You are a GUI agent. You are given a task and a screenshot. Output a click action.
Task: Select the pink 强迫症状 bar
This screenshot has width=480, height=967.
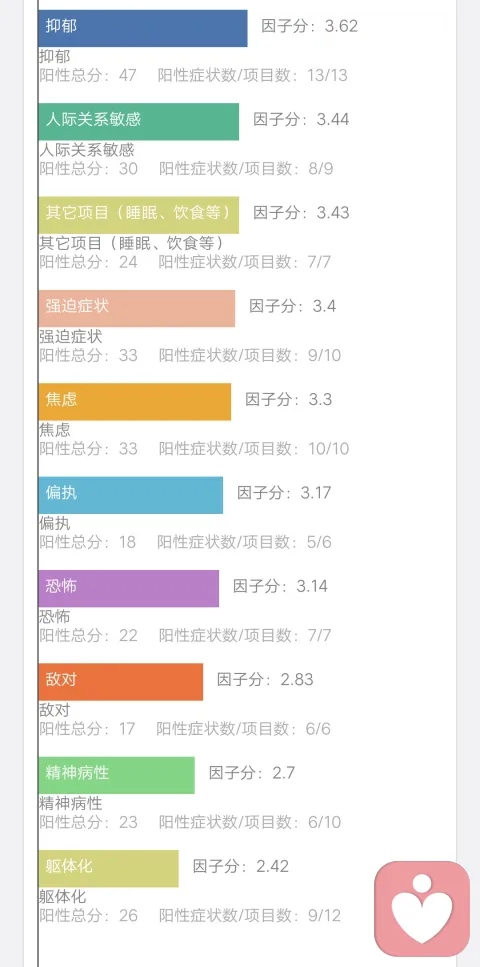[x=137, y=308]
